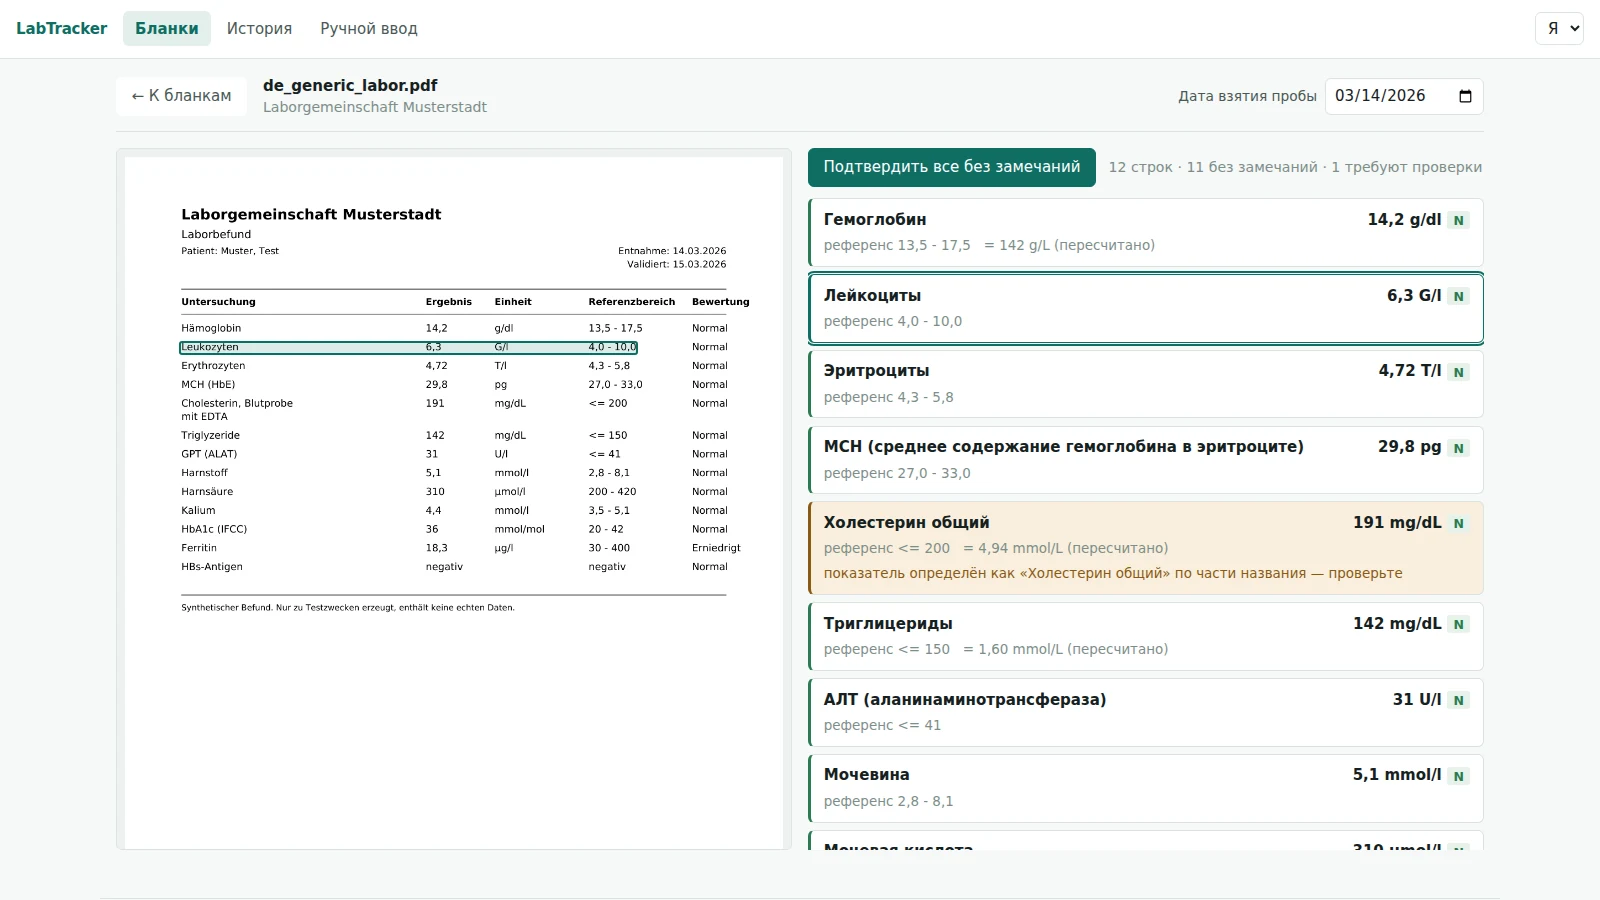Click the = 1,60 mmol/L (пересчитано) text

pyautogui.click(x=1065, y=649)
